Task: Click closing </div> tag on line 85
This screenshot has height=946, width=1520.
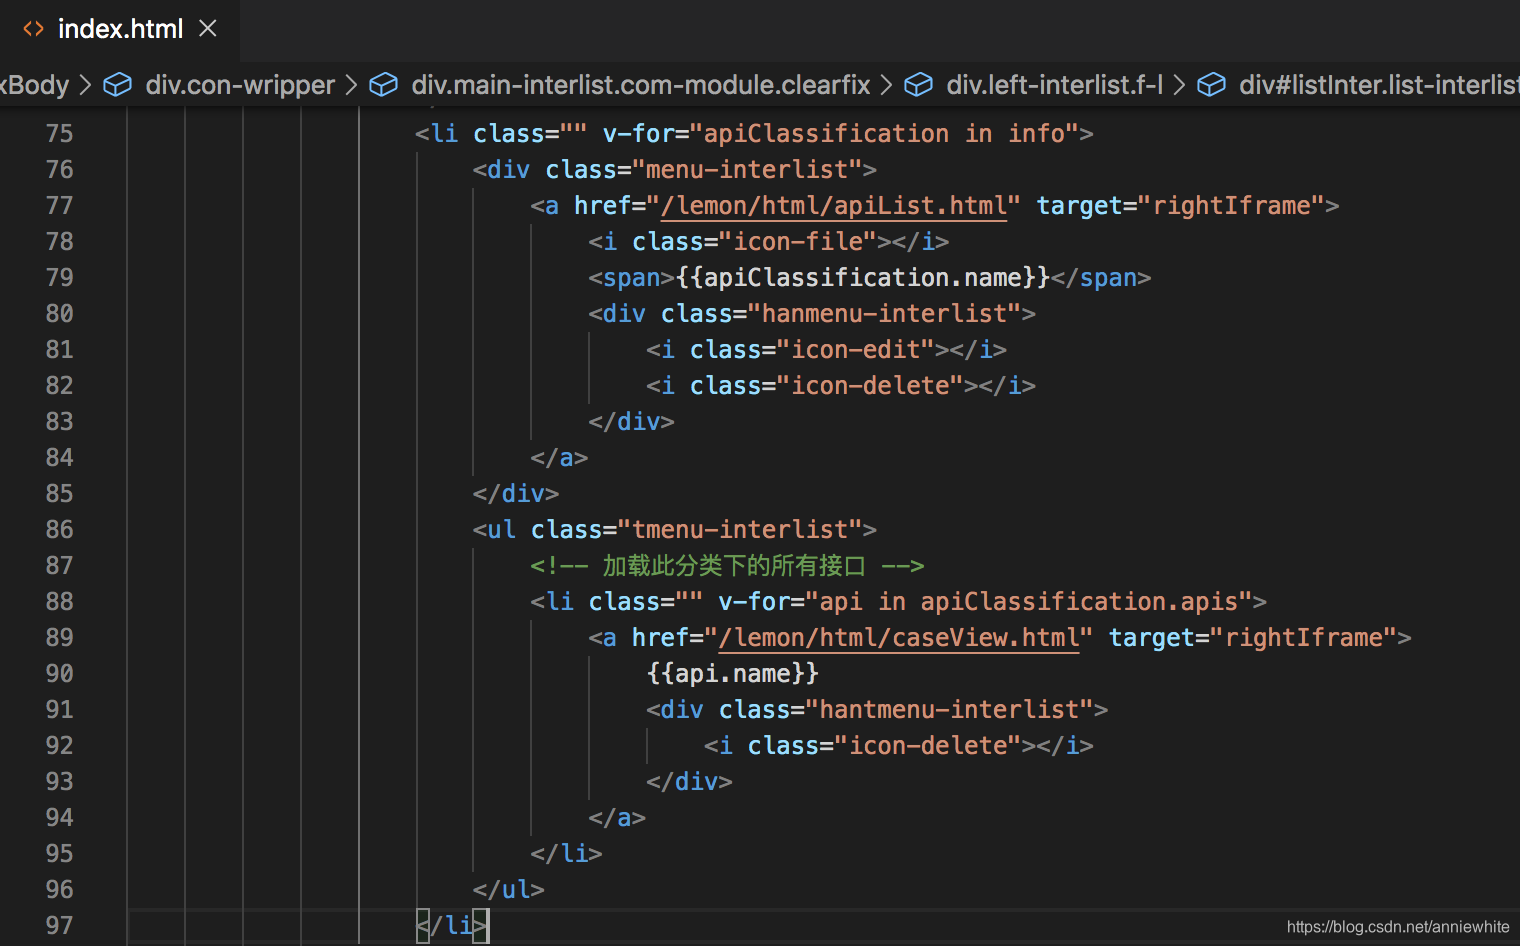Action: coord(516,494)
